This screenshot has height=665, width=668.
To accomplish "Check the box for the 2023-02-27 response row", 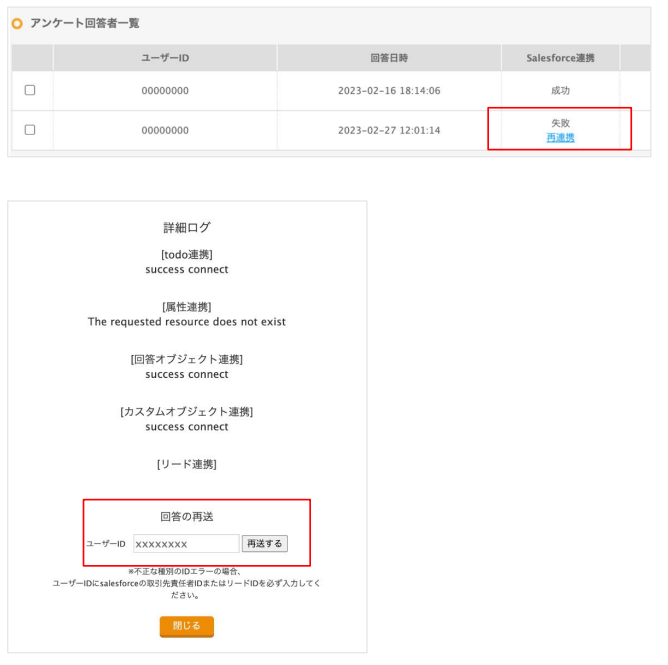I will [x=30, y=130].
